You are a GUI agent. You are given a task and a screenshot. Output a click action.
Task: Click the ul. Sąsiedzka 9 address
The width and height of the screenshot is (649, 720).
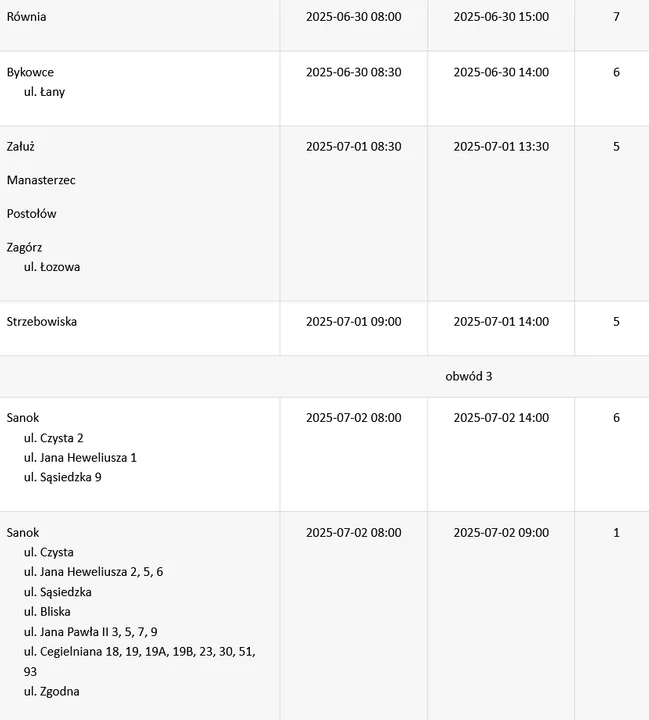[x=63, y=477]
